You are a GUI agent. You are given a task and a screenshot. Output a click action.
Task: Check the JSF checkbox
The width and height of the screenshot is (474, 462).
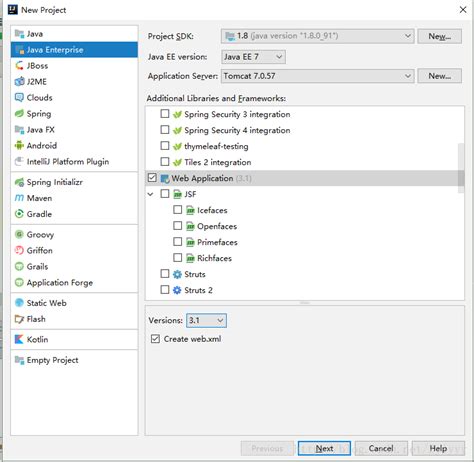point(165,194)
